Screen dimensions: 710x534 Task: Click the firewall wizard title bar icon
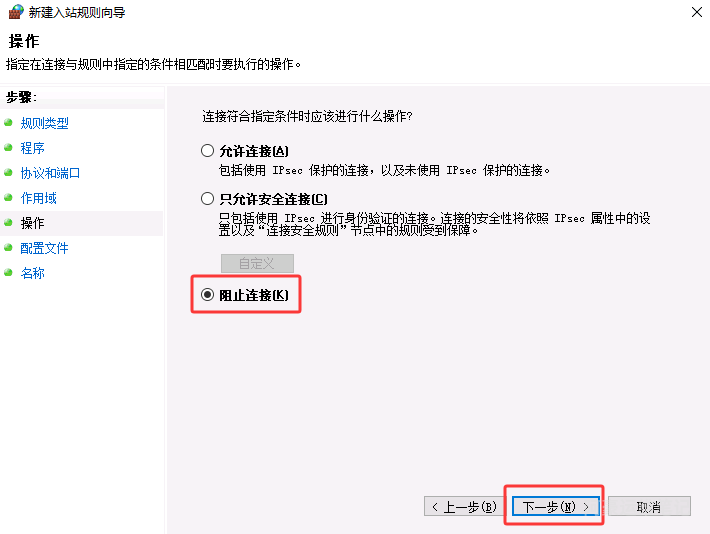tap(16, 12)
